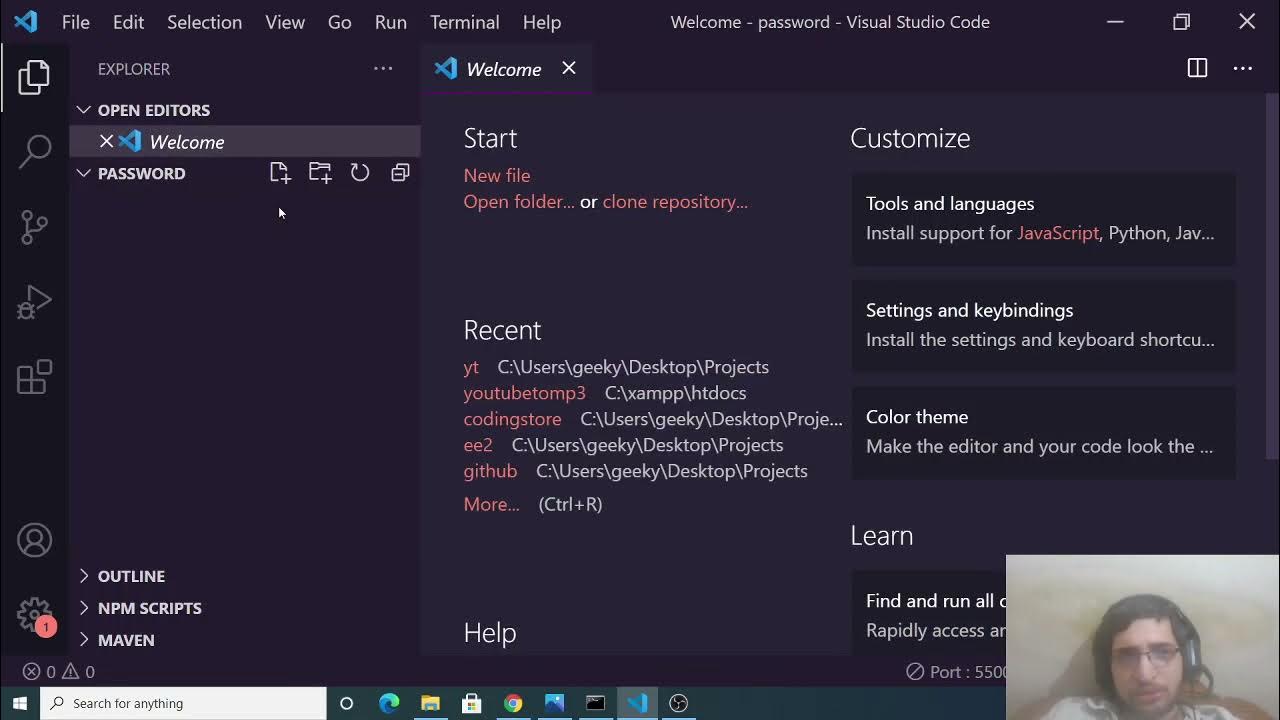Open editor more actions ellipsis

click(x=1243, y=68)
